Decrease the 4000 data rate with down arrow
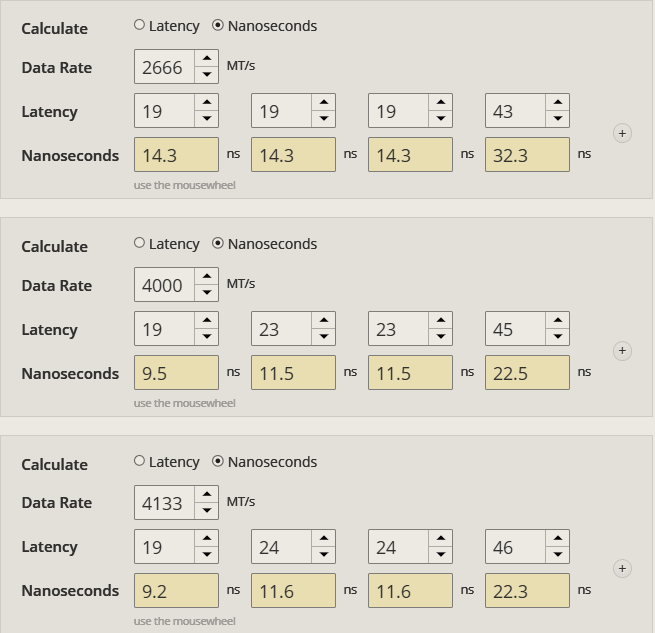 pyautogui.click(x=207, y=293)
